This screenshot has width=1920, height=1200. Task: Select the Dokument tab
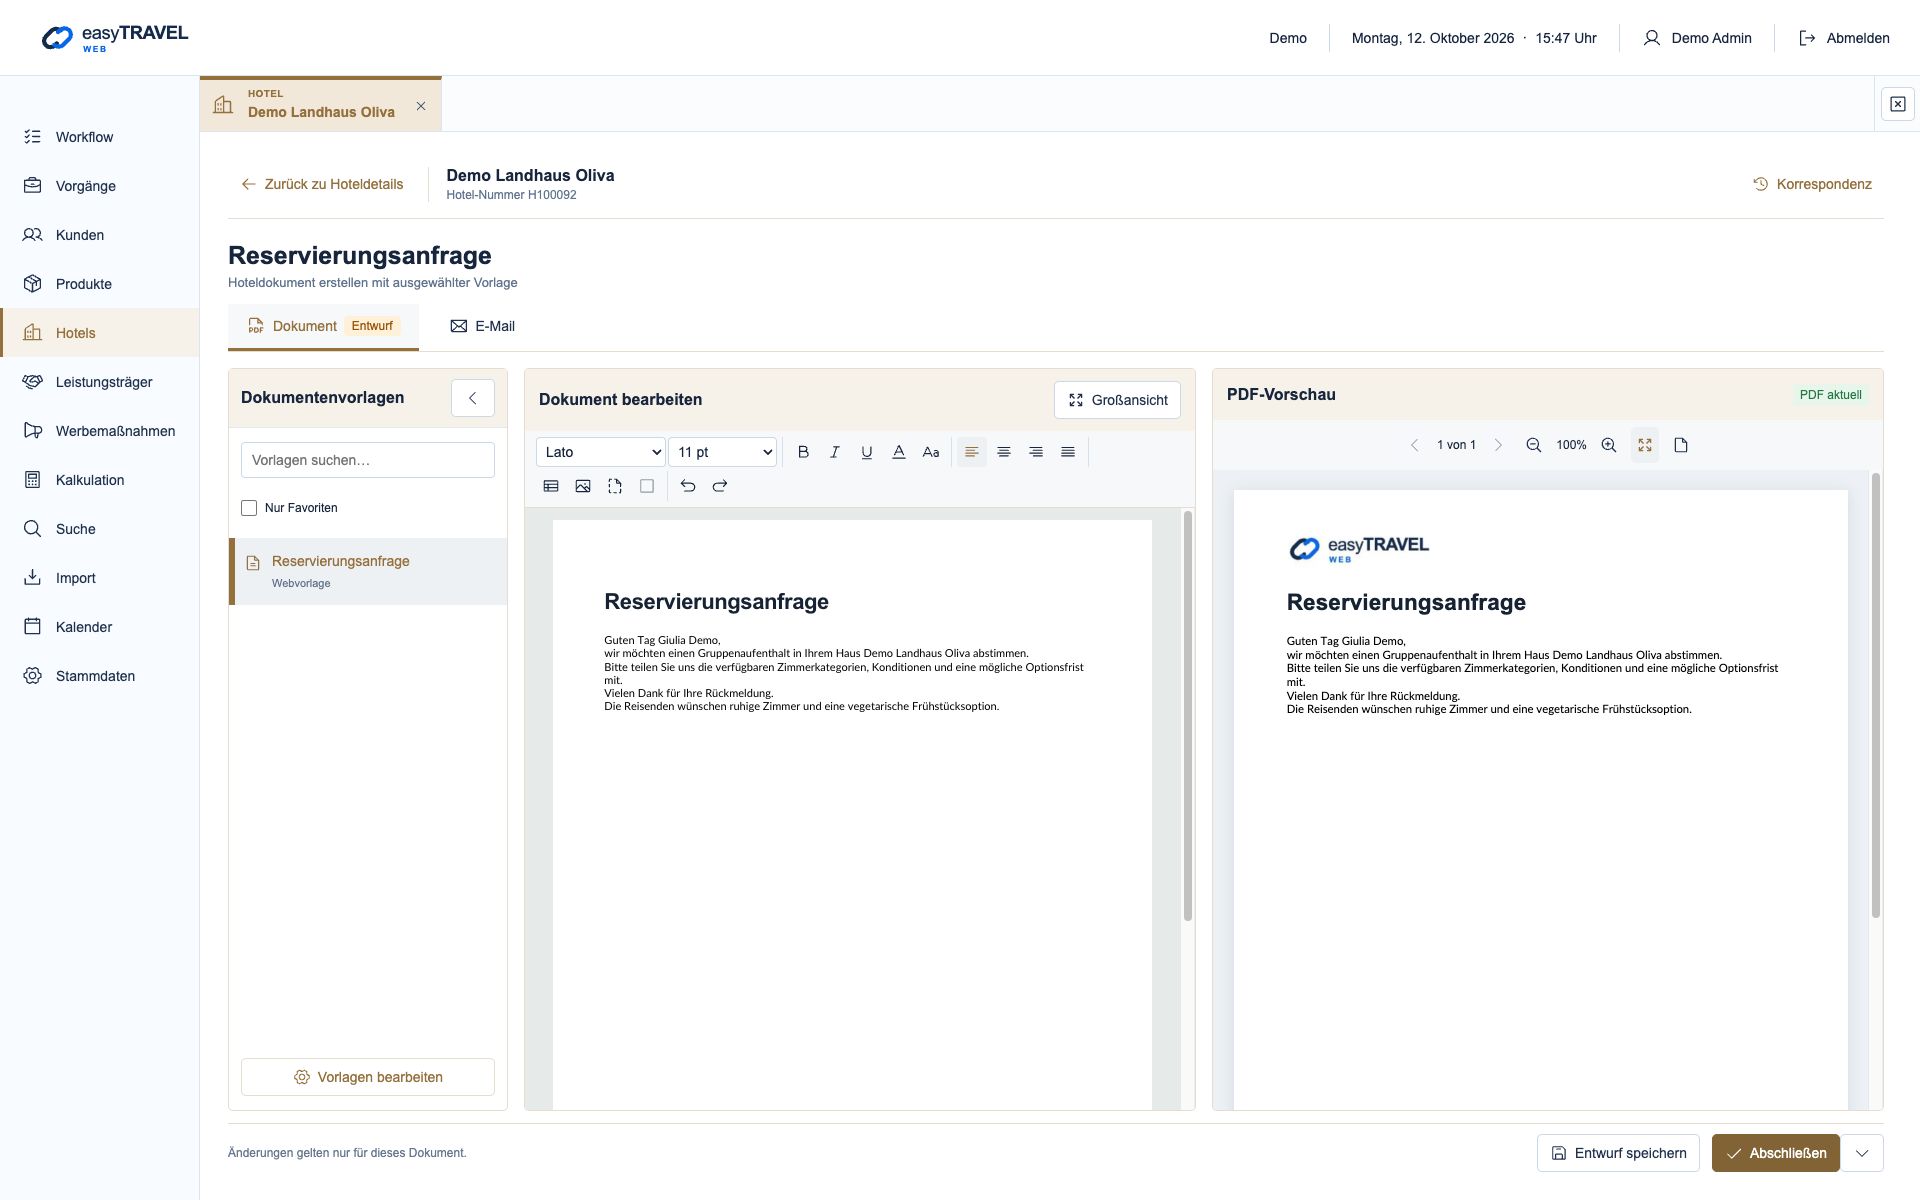click(323, 326)
